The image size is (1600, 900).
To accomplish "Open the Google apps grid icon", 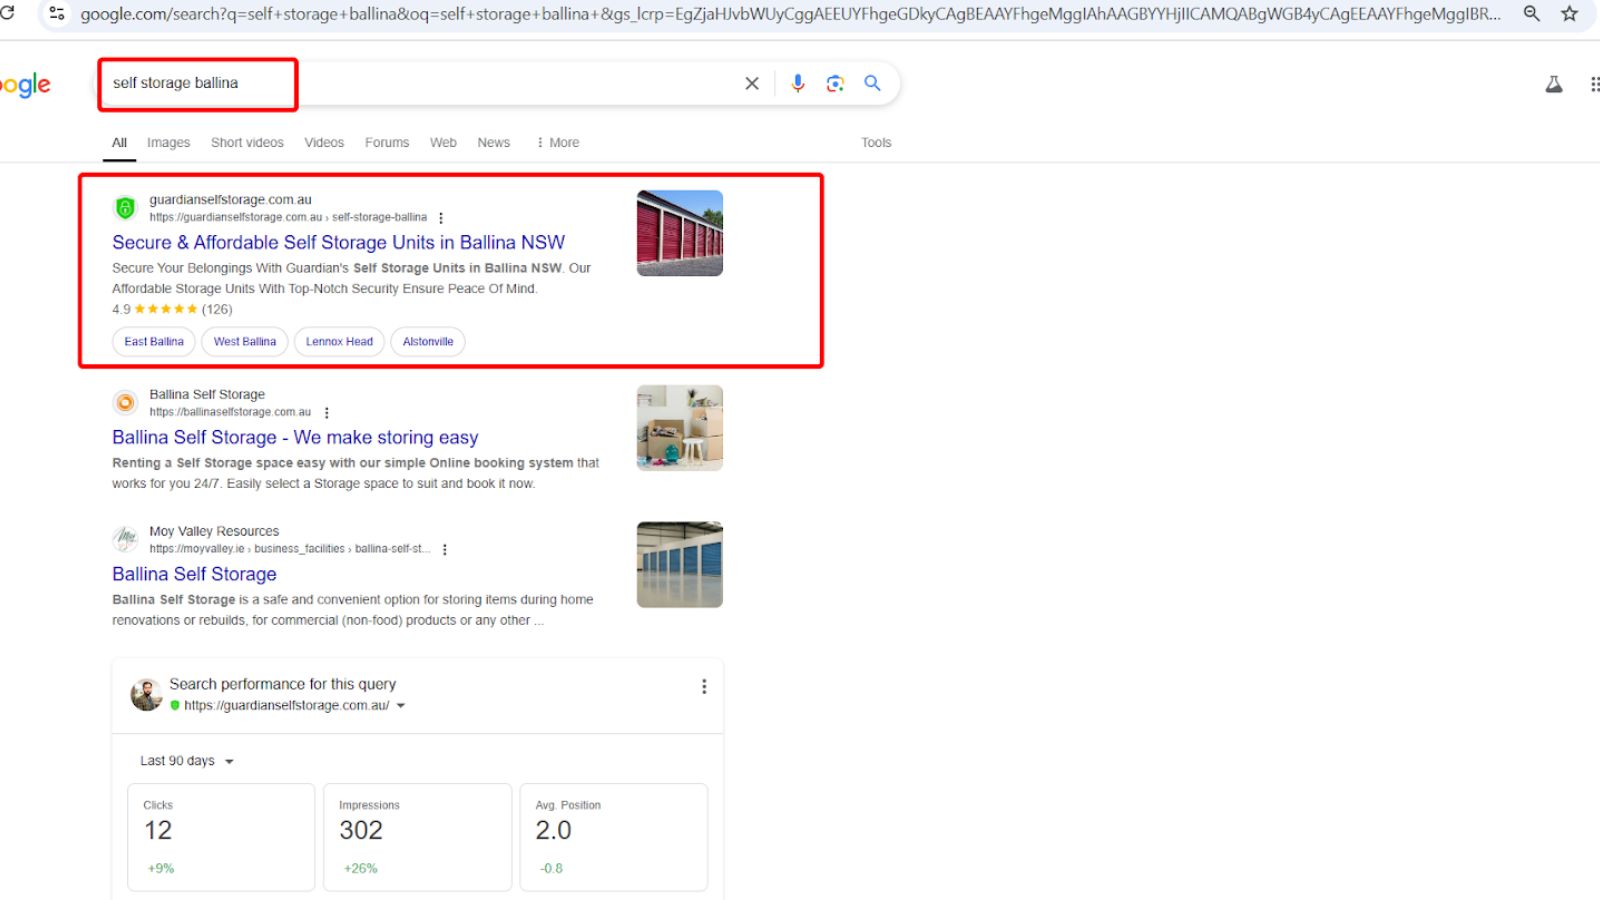I will (1594, 84).
